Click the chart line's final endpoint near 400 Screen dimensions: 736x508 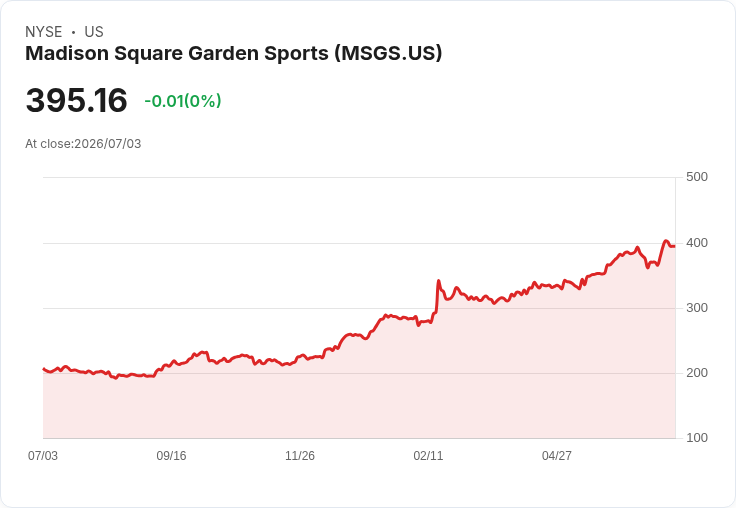pyautogui.click(x=674, y=246)
